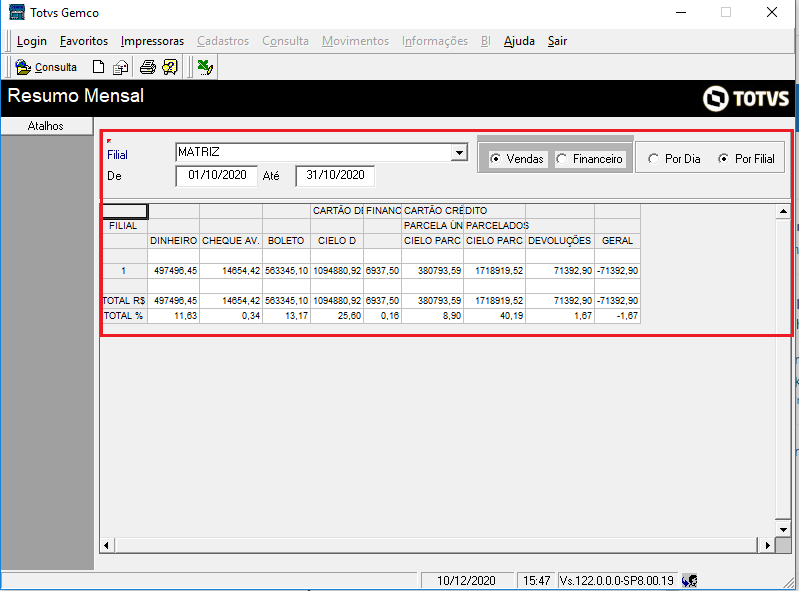The height and width of the screenshot is (591, 799).
Task: Open the Cadastros menu
Action: (223, 41)
